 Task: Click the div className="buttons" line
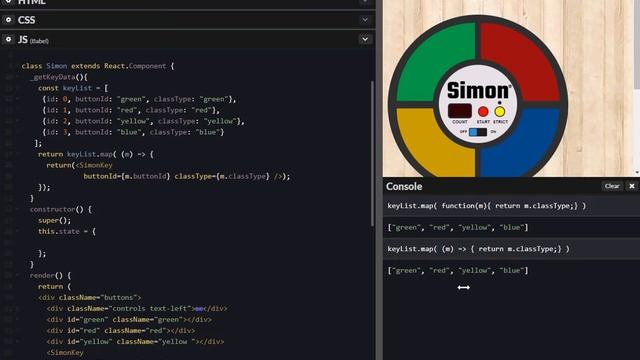pos(90,297)
